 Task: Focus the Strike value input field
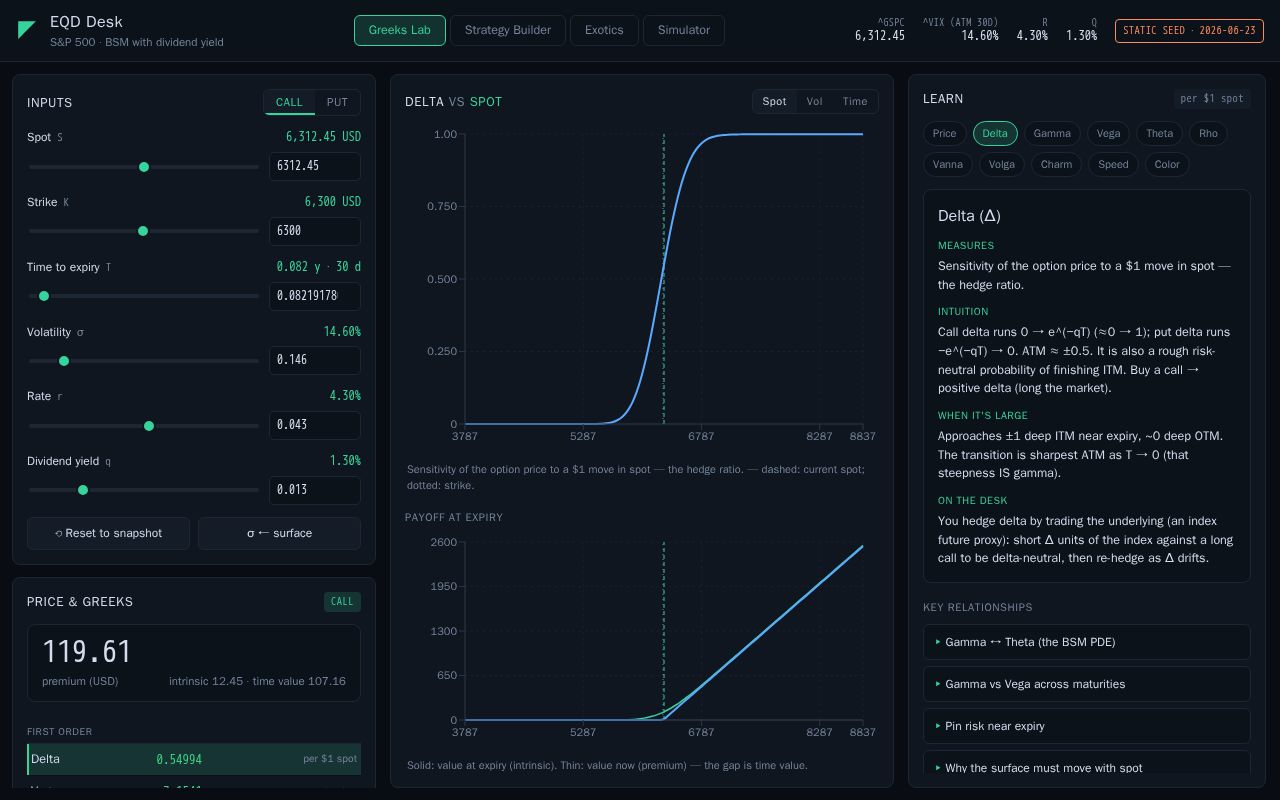pos(315,230)
